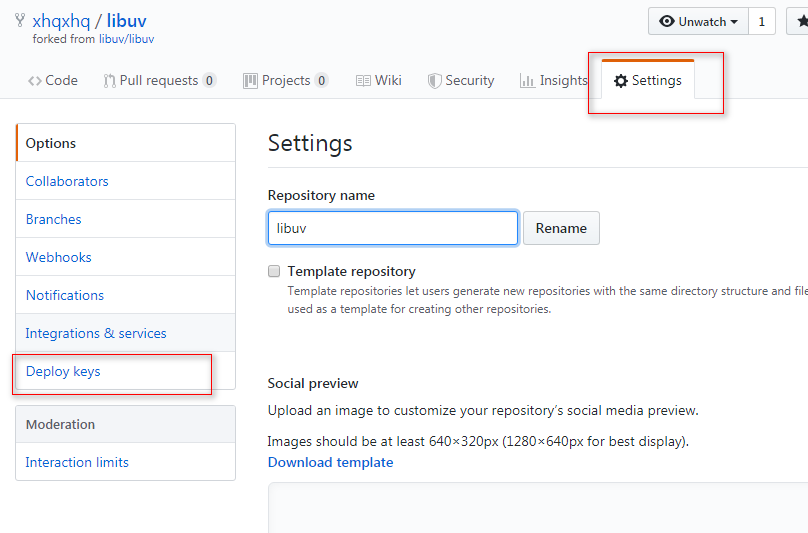Click the Projects board icon
Image resolution: width=808 pixels, height=533 pixels.
[250, 81]
